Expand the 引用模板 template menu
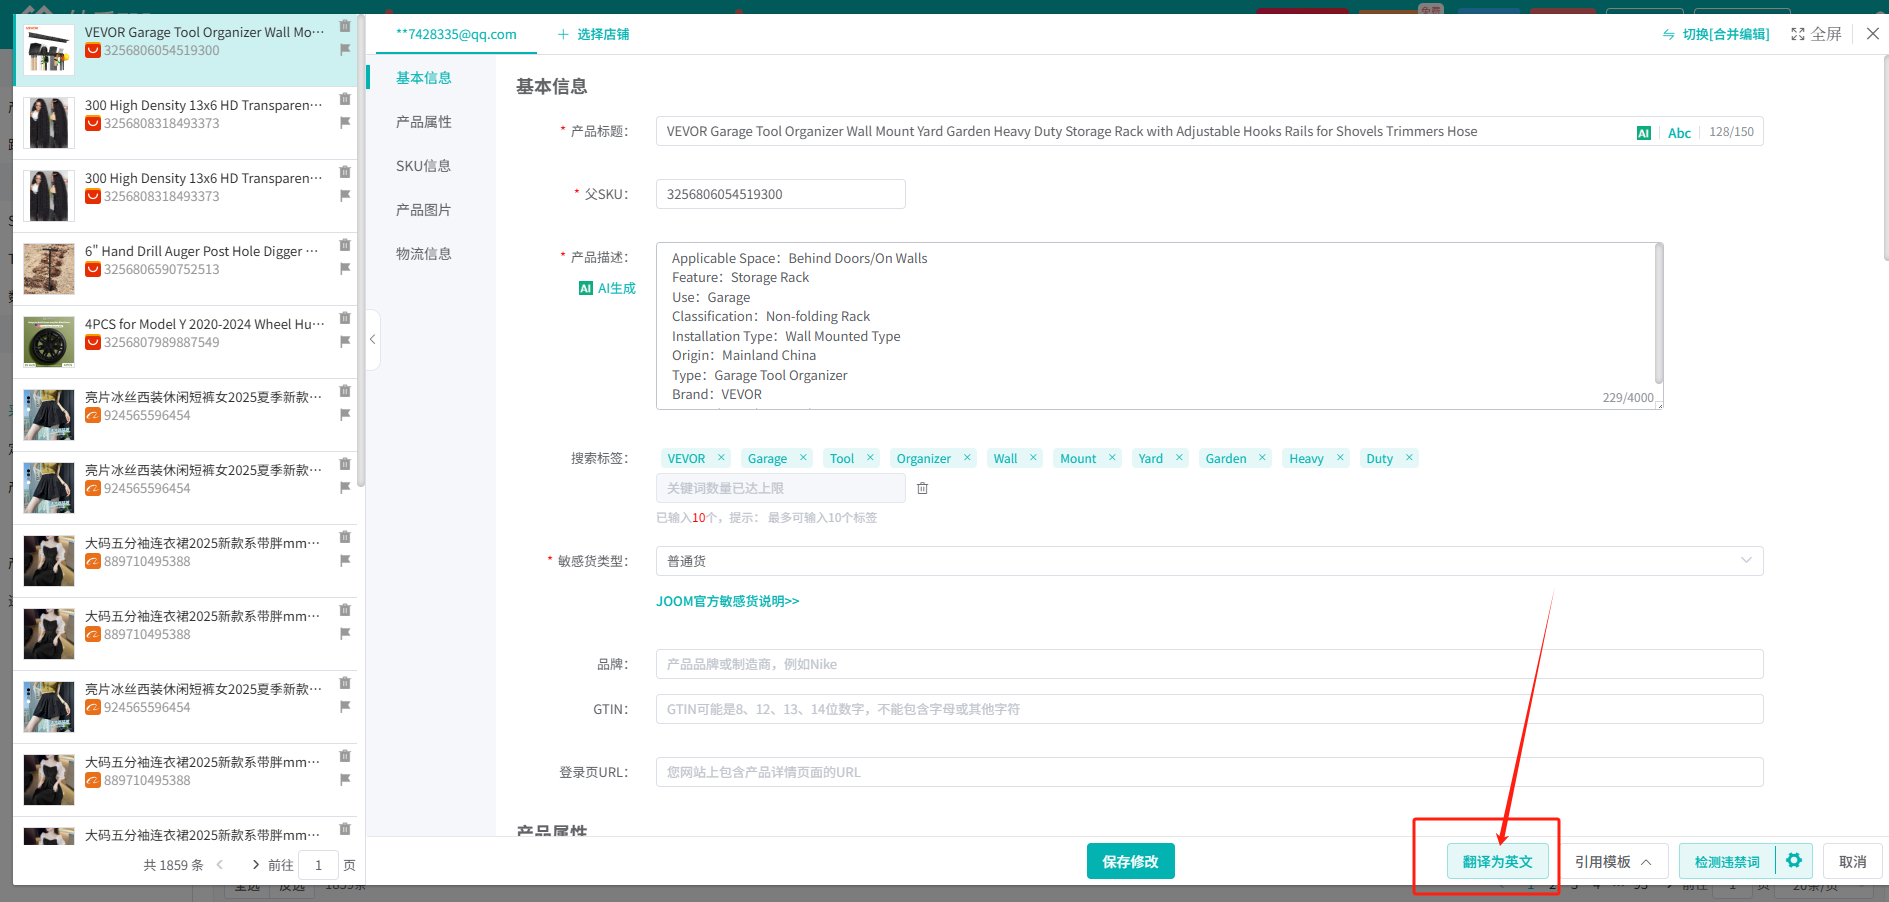This screenshot has height=902, width=1889. (1613, 861)
